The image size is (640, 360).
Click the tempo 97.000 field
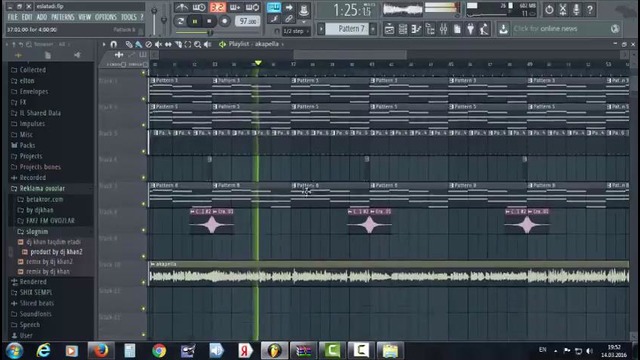247,21
